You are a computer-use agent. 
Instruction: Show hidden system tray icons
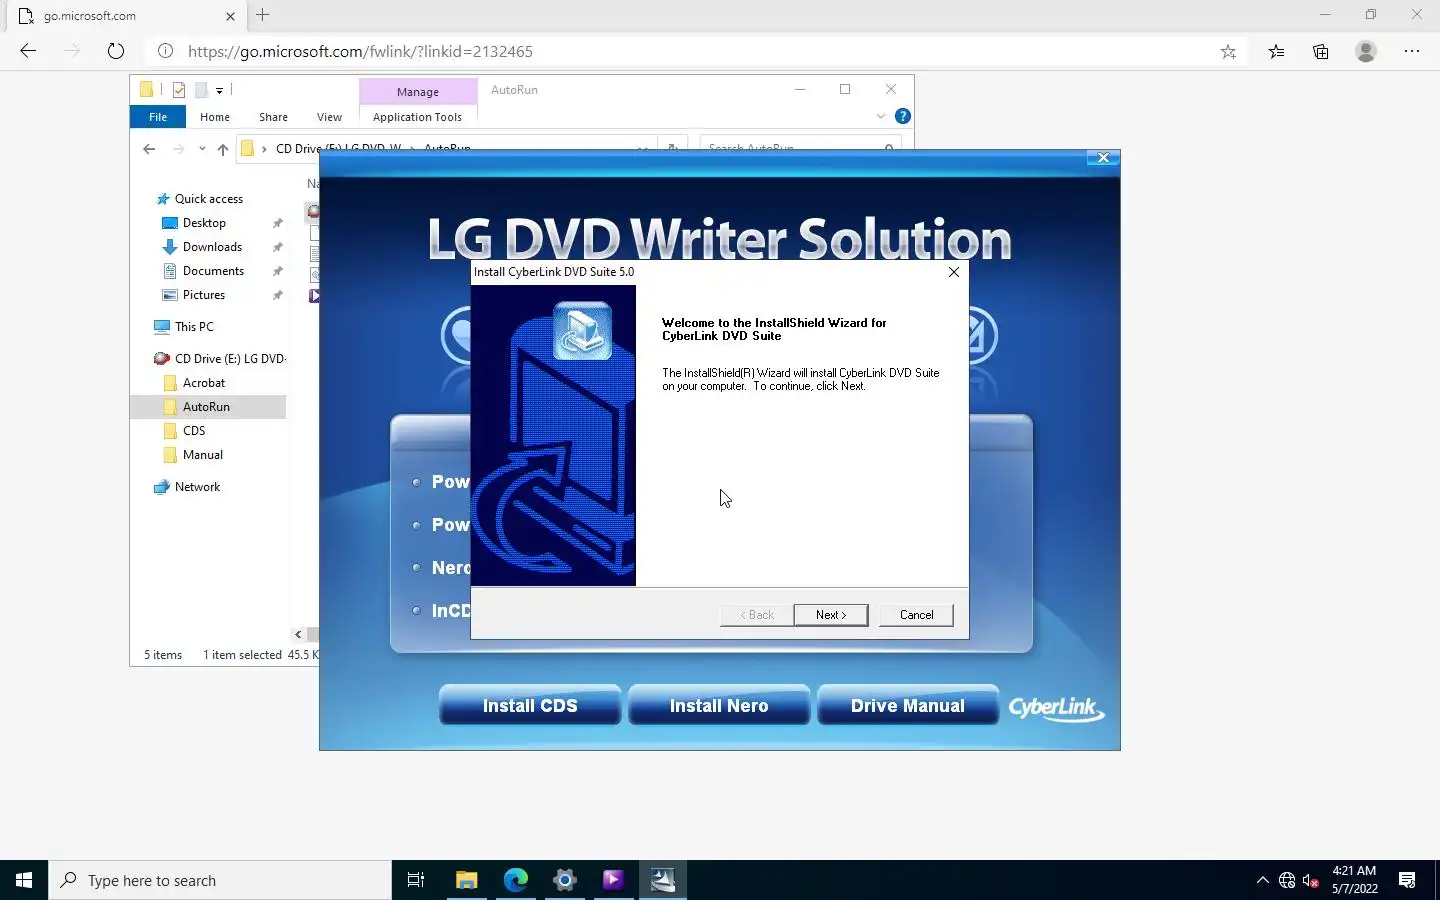click(1262, 880)
